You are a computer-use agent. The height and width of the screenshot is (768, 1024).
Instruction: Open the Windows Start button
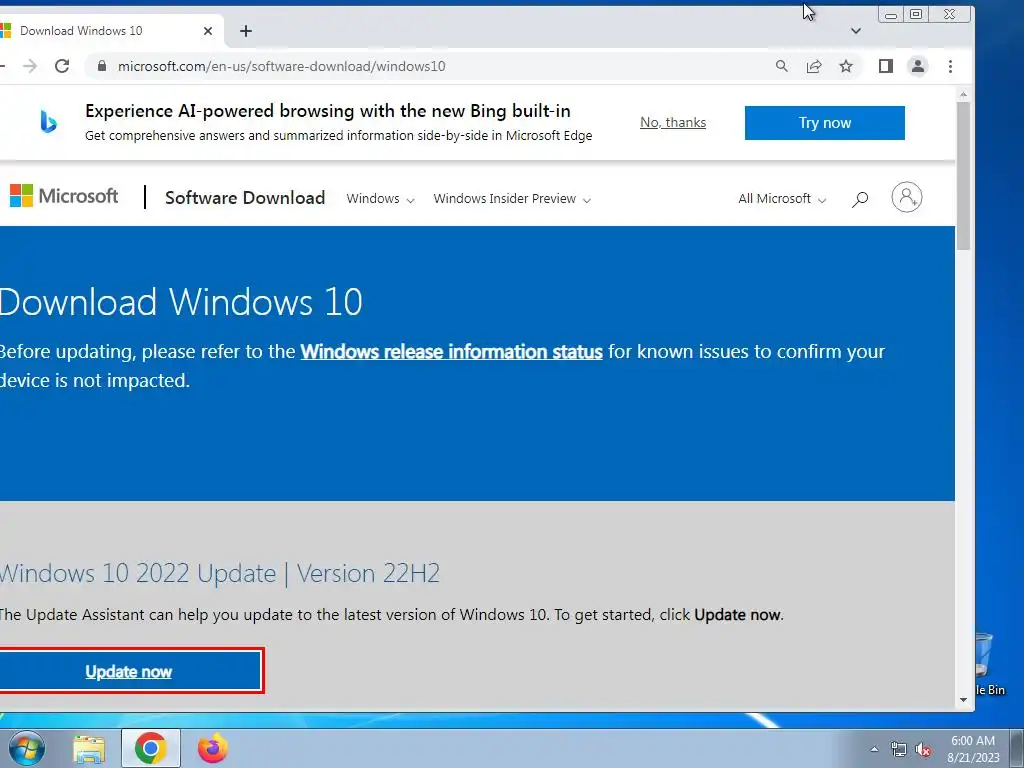[x=26, y=748]
